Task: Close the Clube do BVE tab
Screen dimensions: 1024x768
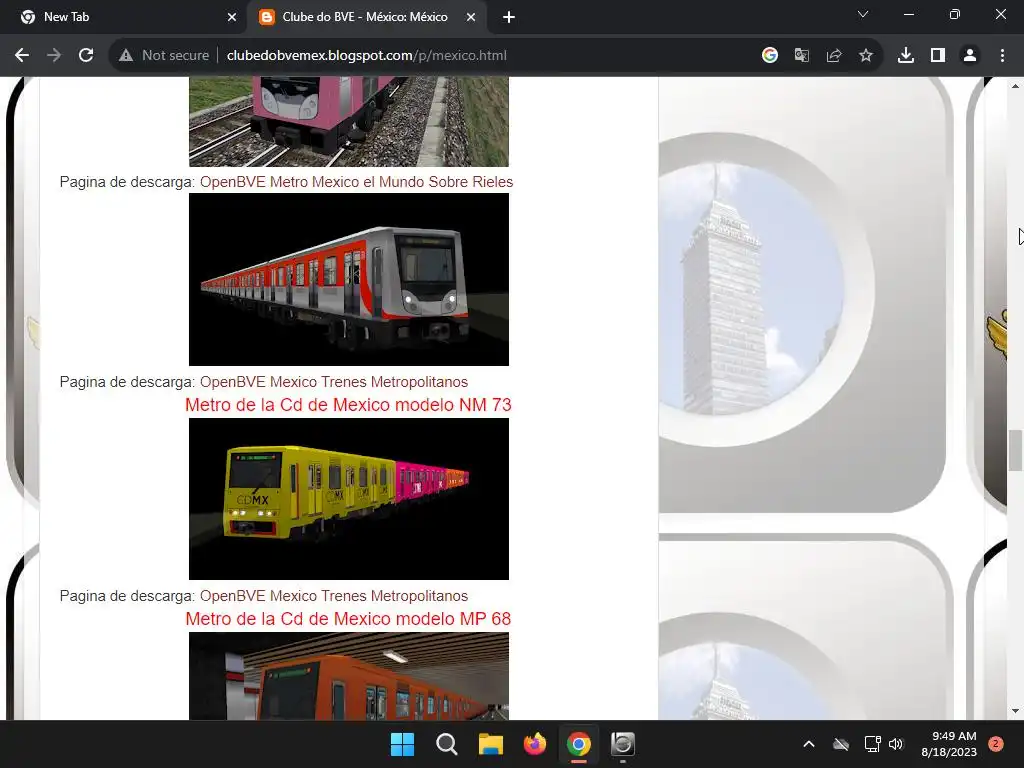Action: (x=471, y=17)
